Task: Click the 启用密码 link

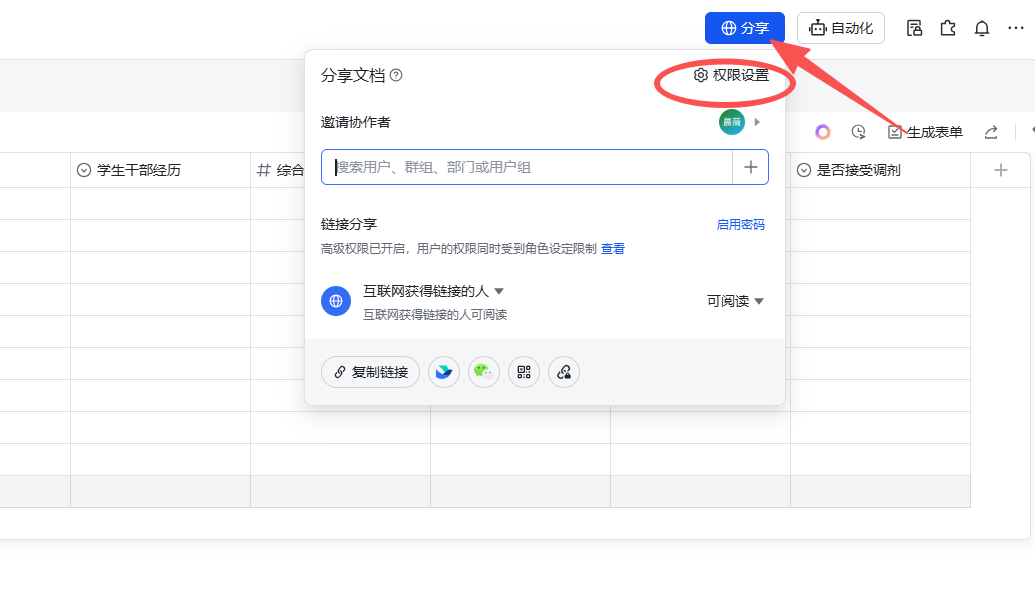Action: pos(740,225)
